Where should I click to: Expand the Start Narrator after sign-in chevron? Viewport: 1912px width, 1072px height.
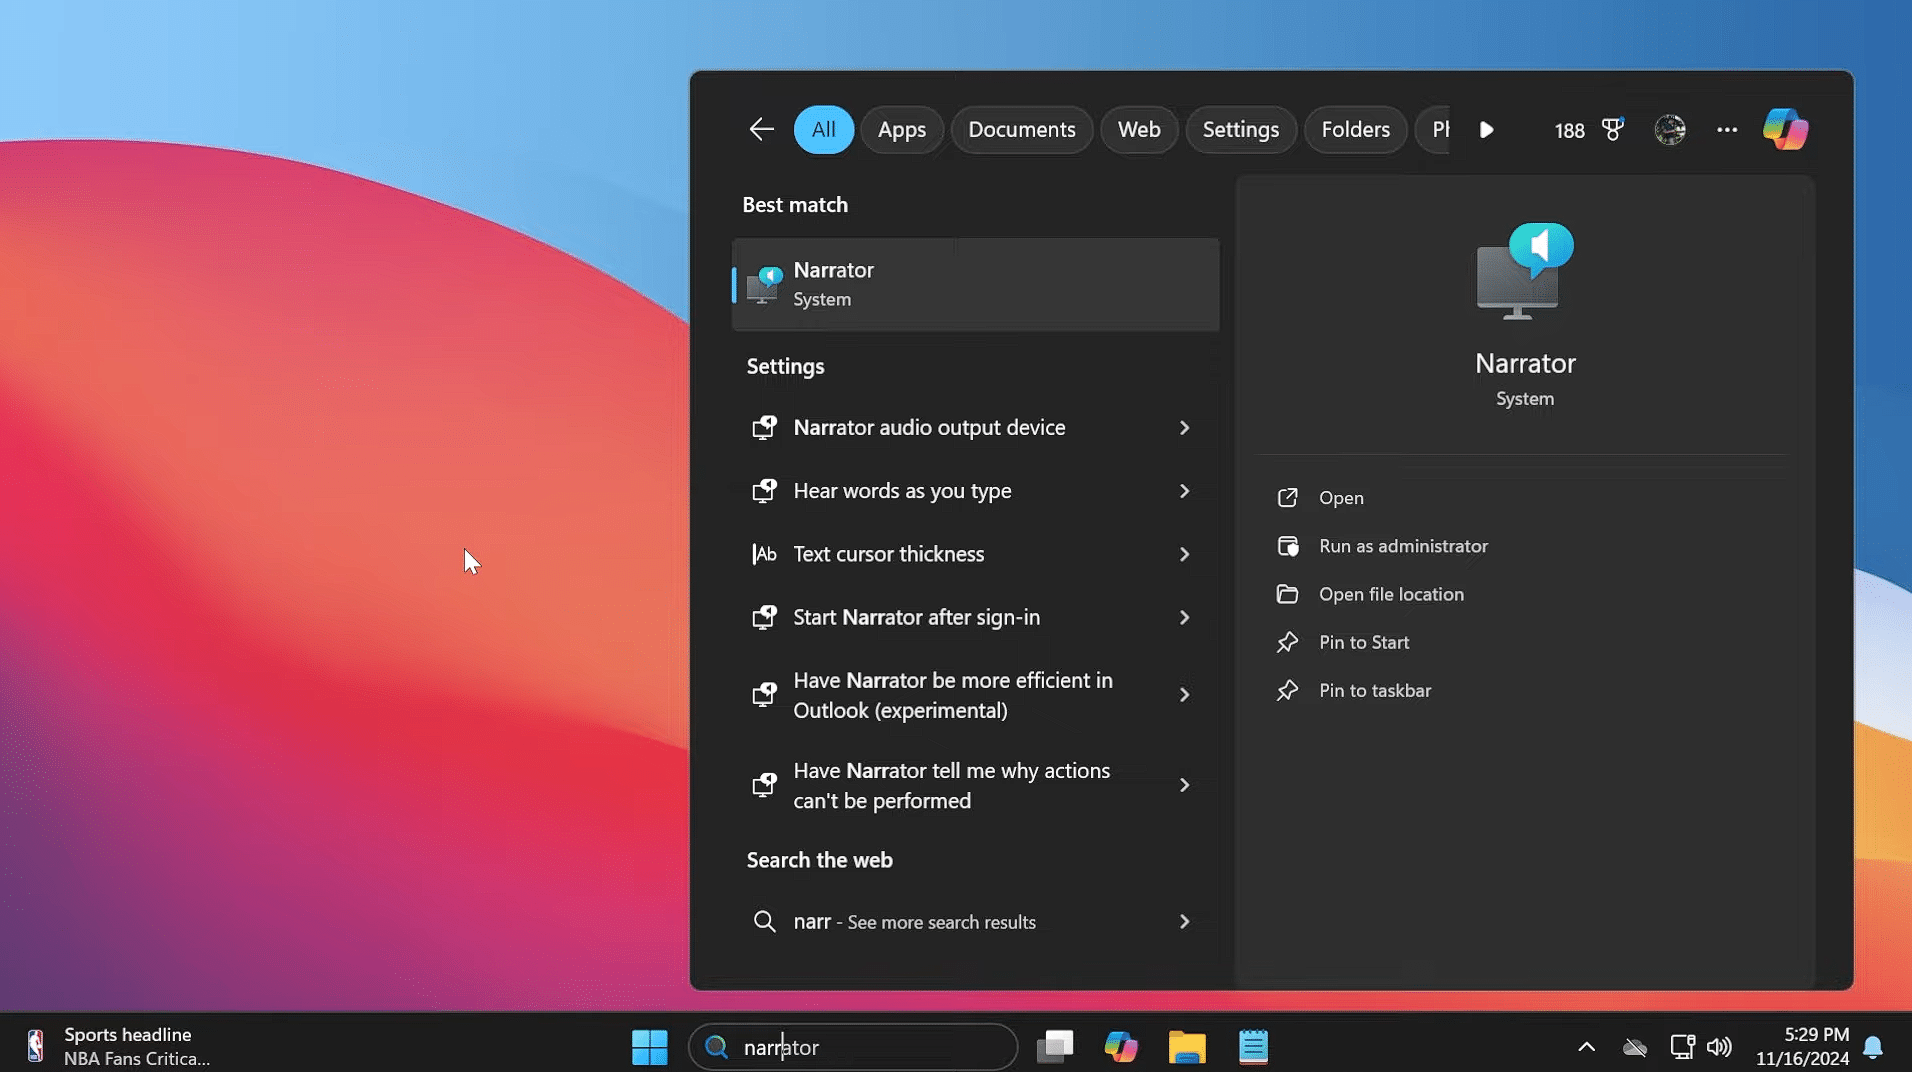click(1184, 617)
